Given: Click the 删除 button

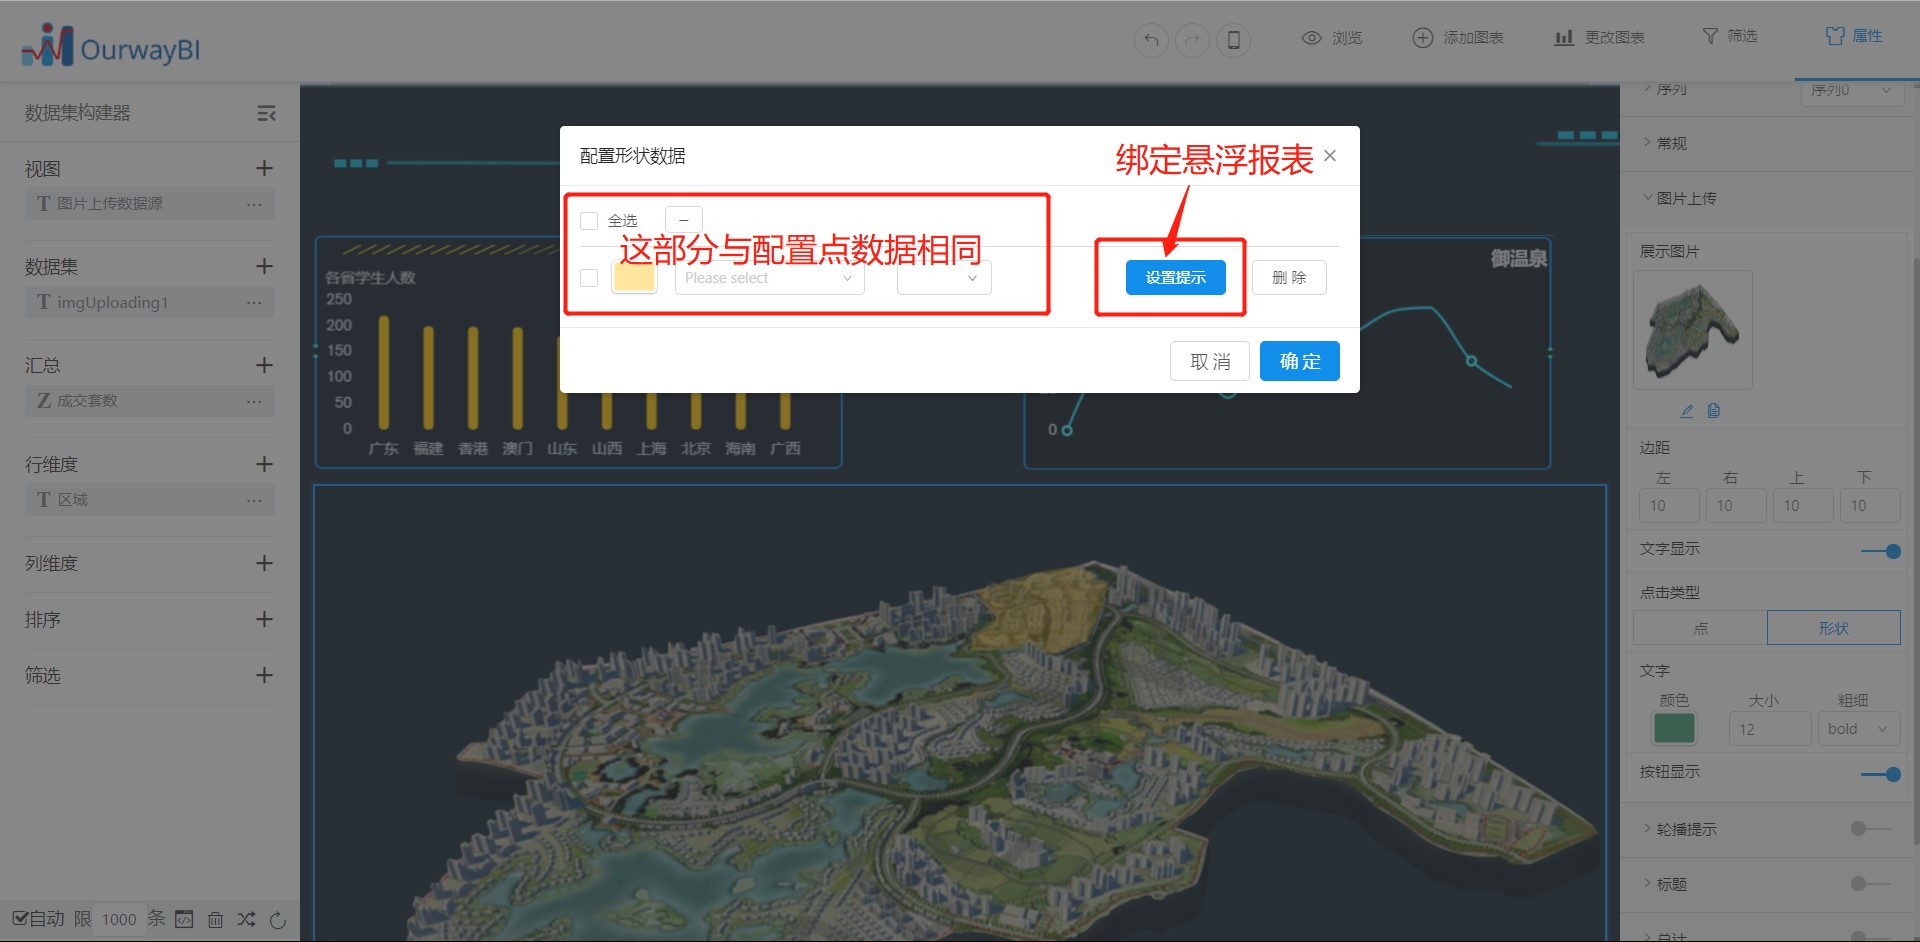Looking at the screenshot, I should [x=1289, y=278].
